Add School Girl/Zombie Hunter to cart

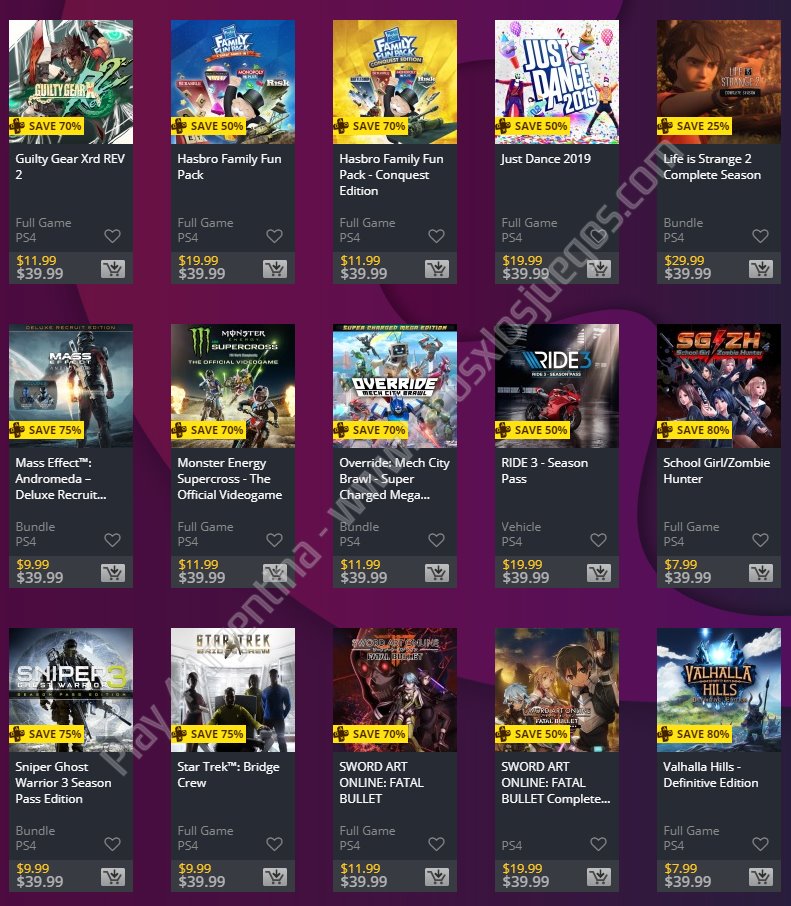[x=760, y=573]
